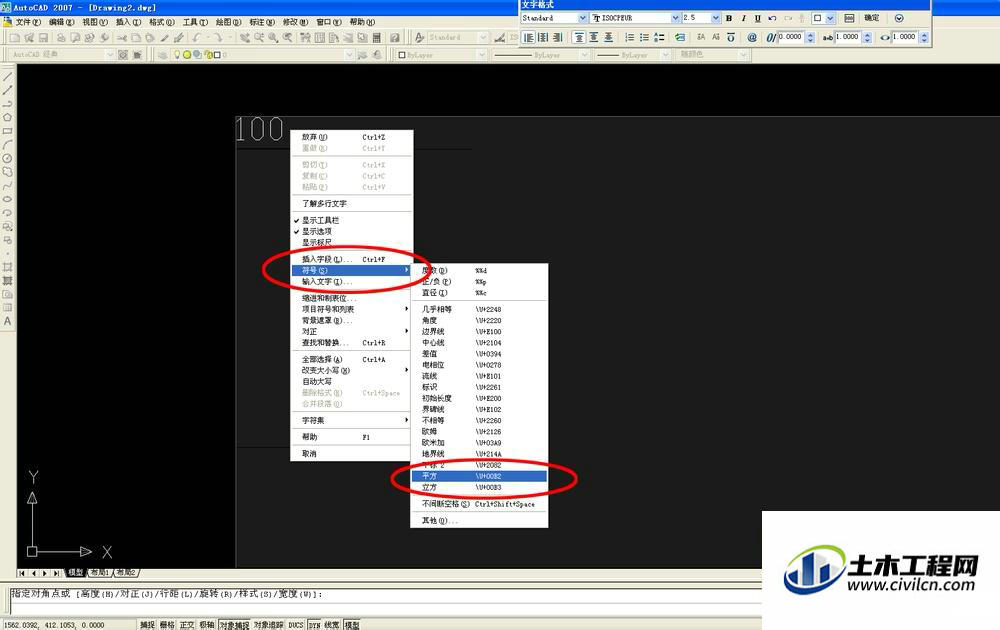Select 立方 cubed symbol from submenu

479,487
